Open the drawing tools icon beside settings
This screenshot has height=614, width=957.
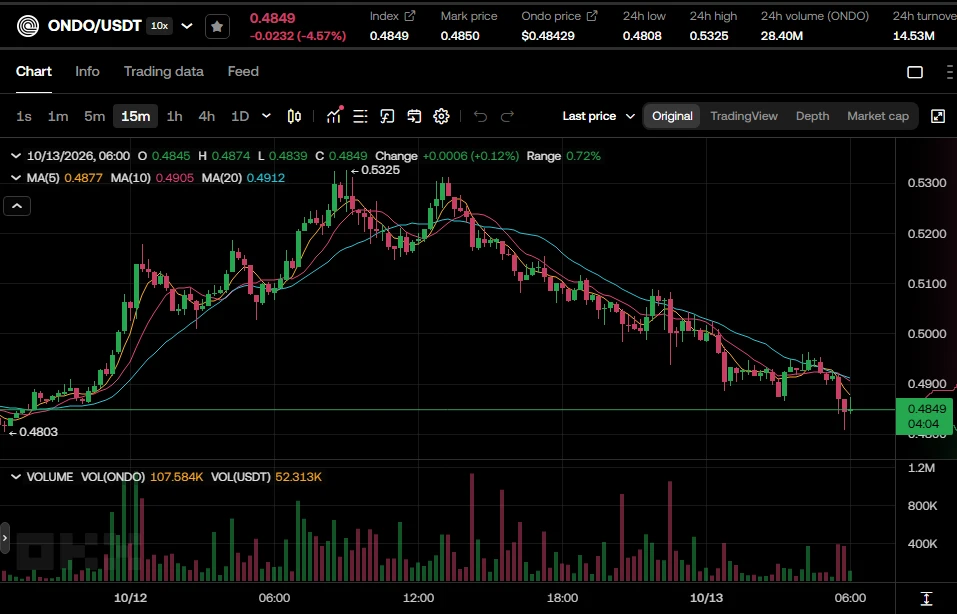tap(414, 116)
